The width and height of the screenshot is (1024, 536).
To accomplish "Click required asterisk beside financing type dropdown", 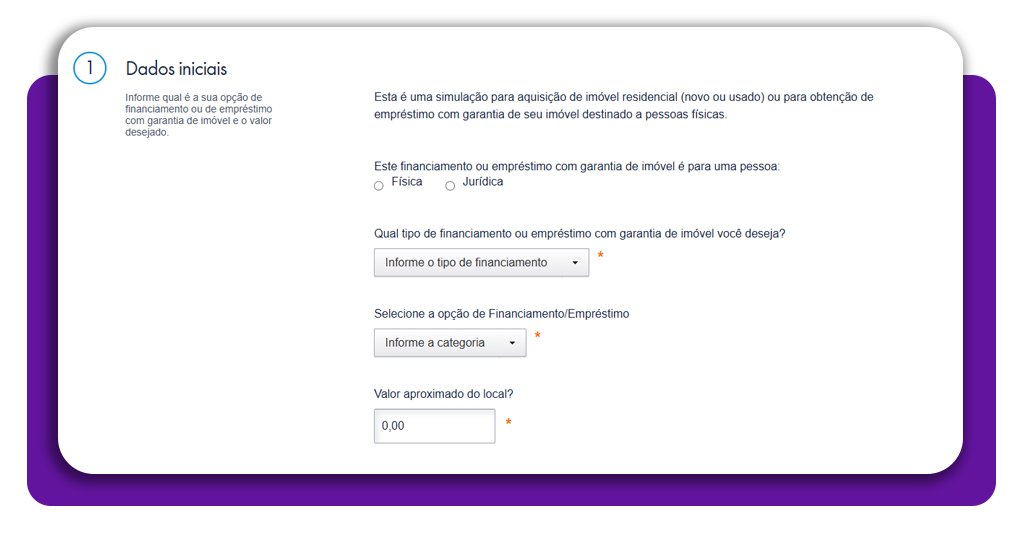I will click(x=600, y=258).
